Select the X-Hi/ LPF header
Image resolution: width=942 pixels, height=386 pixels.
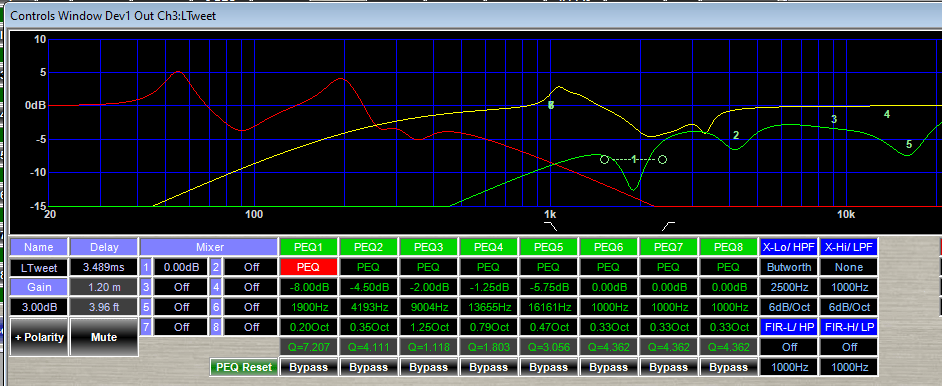coord(848,247)
